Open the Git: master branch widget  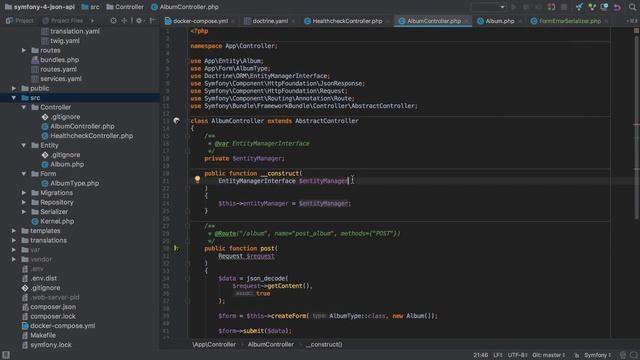click(549, 355)
